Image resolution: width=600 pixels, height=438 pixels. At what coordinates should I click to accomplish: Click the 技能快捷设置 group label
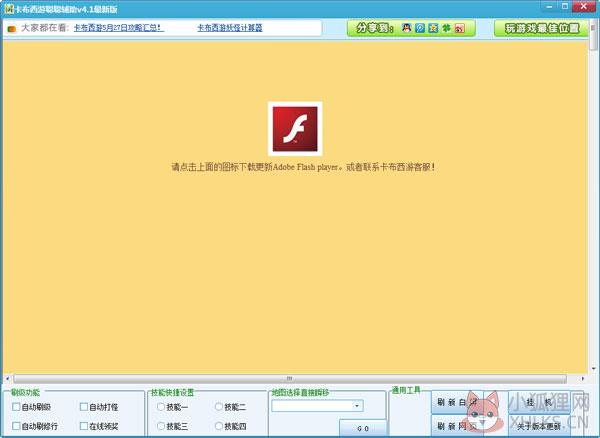click(172, 392)
